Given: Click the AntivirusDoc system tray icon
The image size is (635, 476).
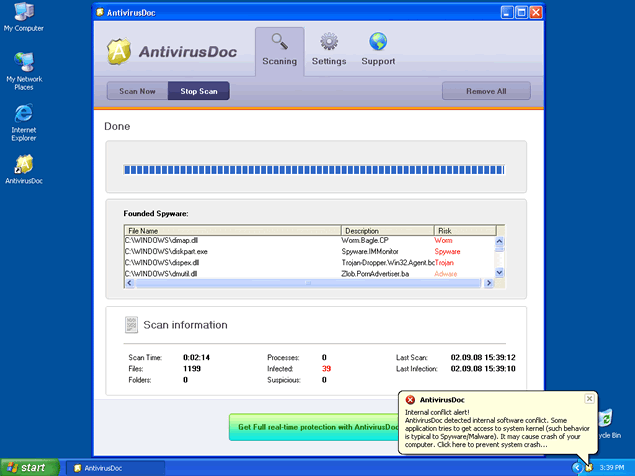Looking at the screenshot, I should coord(589,467).
